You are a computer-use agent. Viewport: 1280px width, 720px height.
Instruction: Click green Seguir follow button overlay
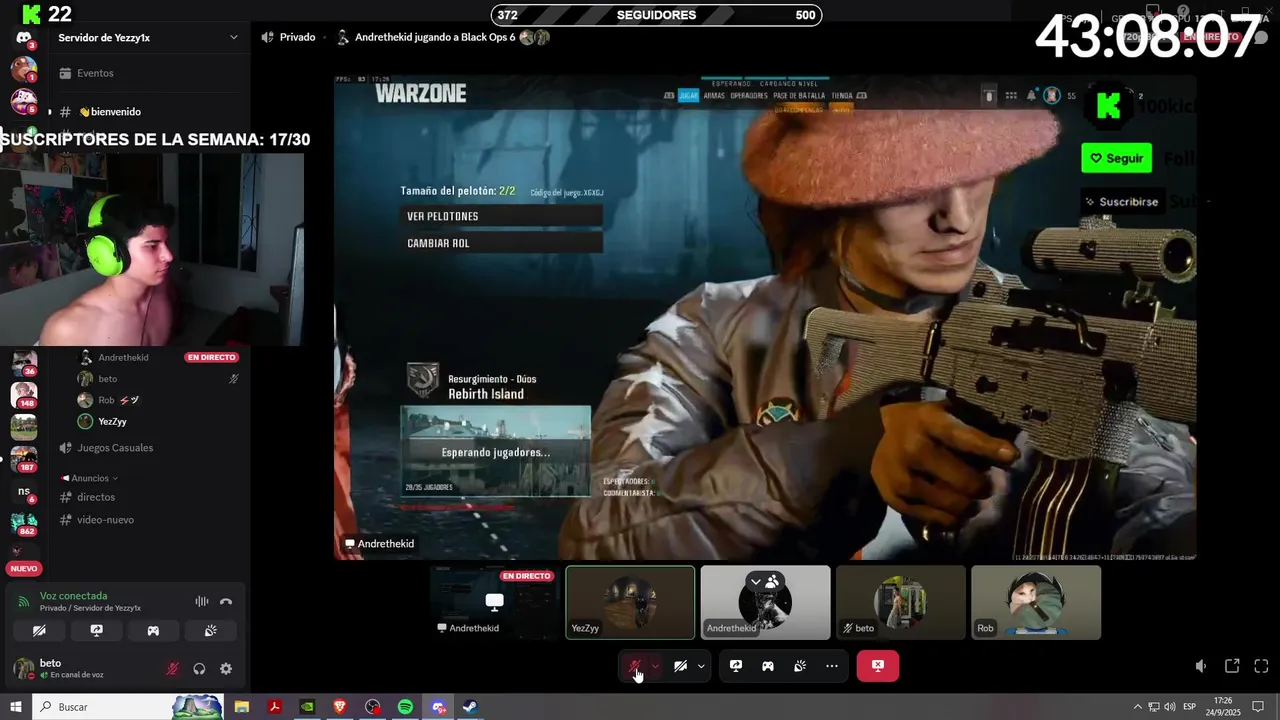[x=1116, y=158]
